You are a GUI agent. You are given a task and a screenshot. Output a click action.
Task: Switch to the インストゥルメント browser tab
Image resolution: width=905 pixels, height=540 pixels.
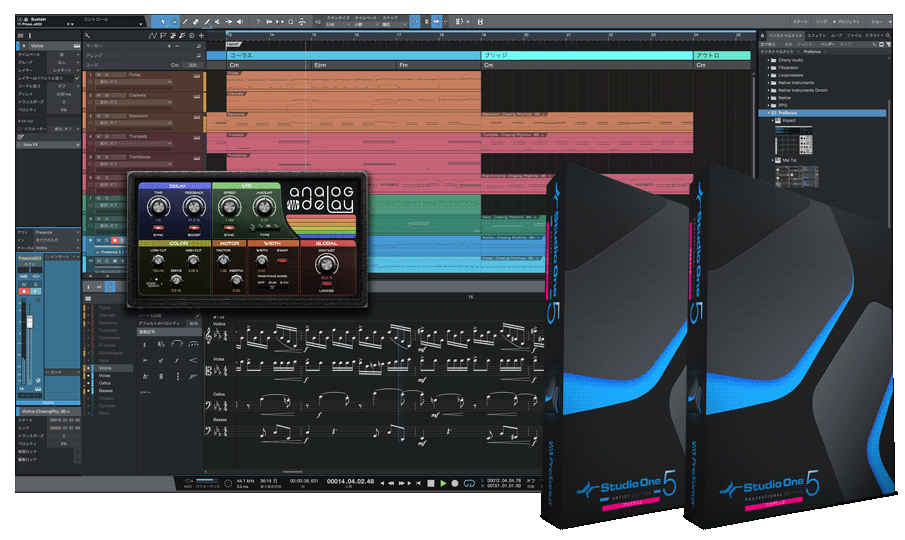pyautogui.click(x=785, y=36)
